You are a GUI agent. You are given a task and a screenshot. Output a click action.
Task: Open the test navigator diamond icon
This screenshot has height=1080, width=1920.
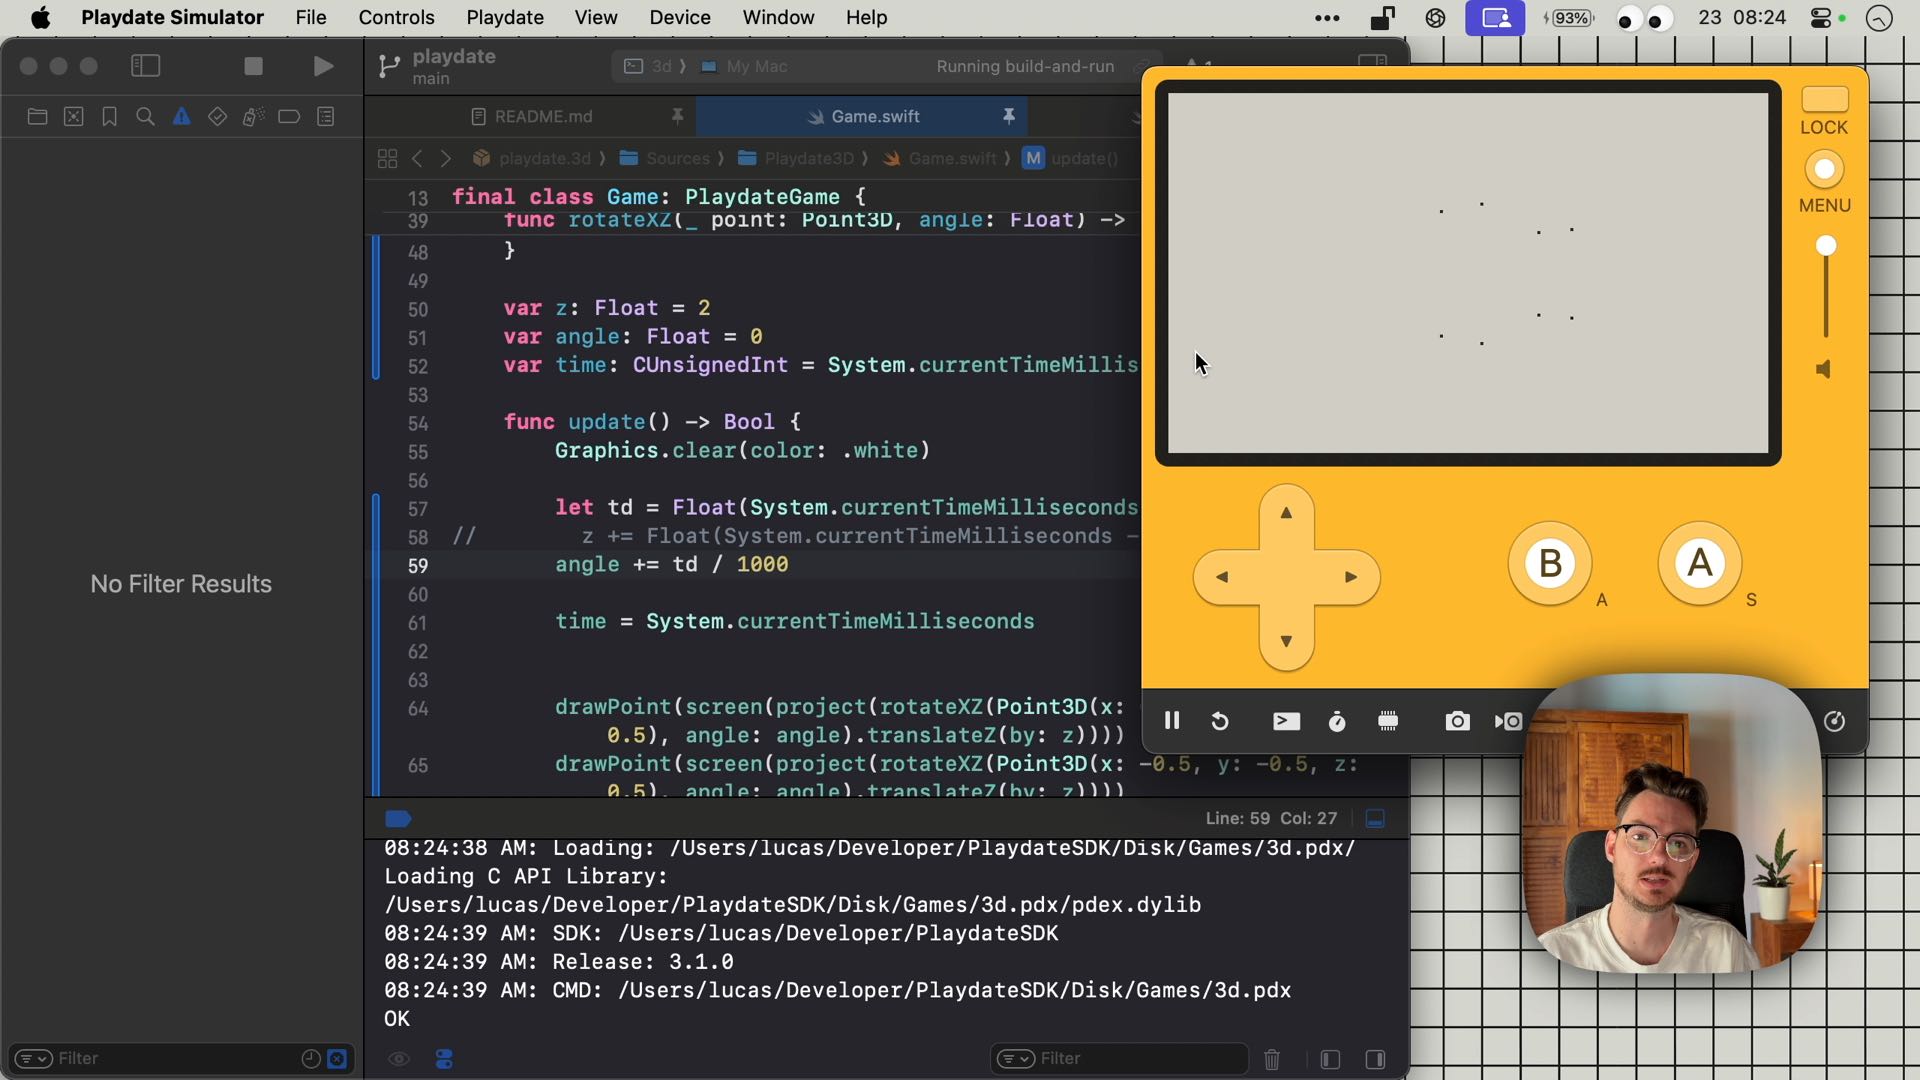coord(217,117)
